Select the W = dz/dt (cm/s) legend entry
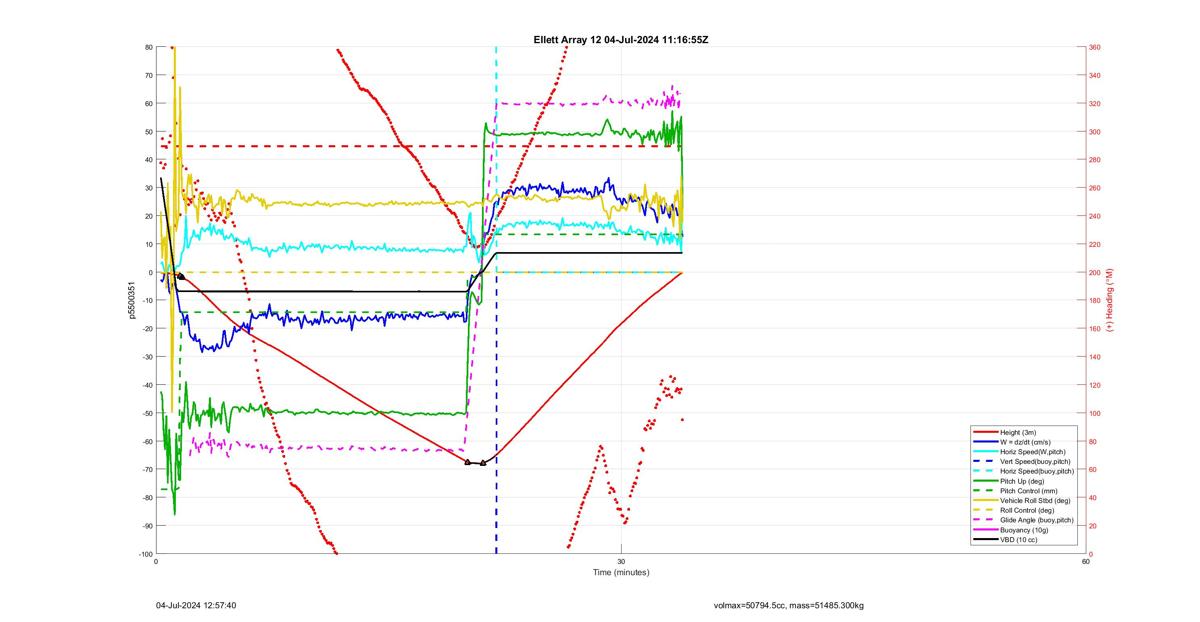The image size is (1200, 622). (x=1026, y=441)
